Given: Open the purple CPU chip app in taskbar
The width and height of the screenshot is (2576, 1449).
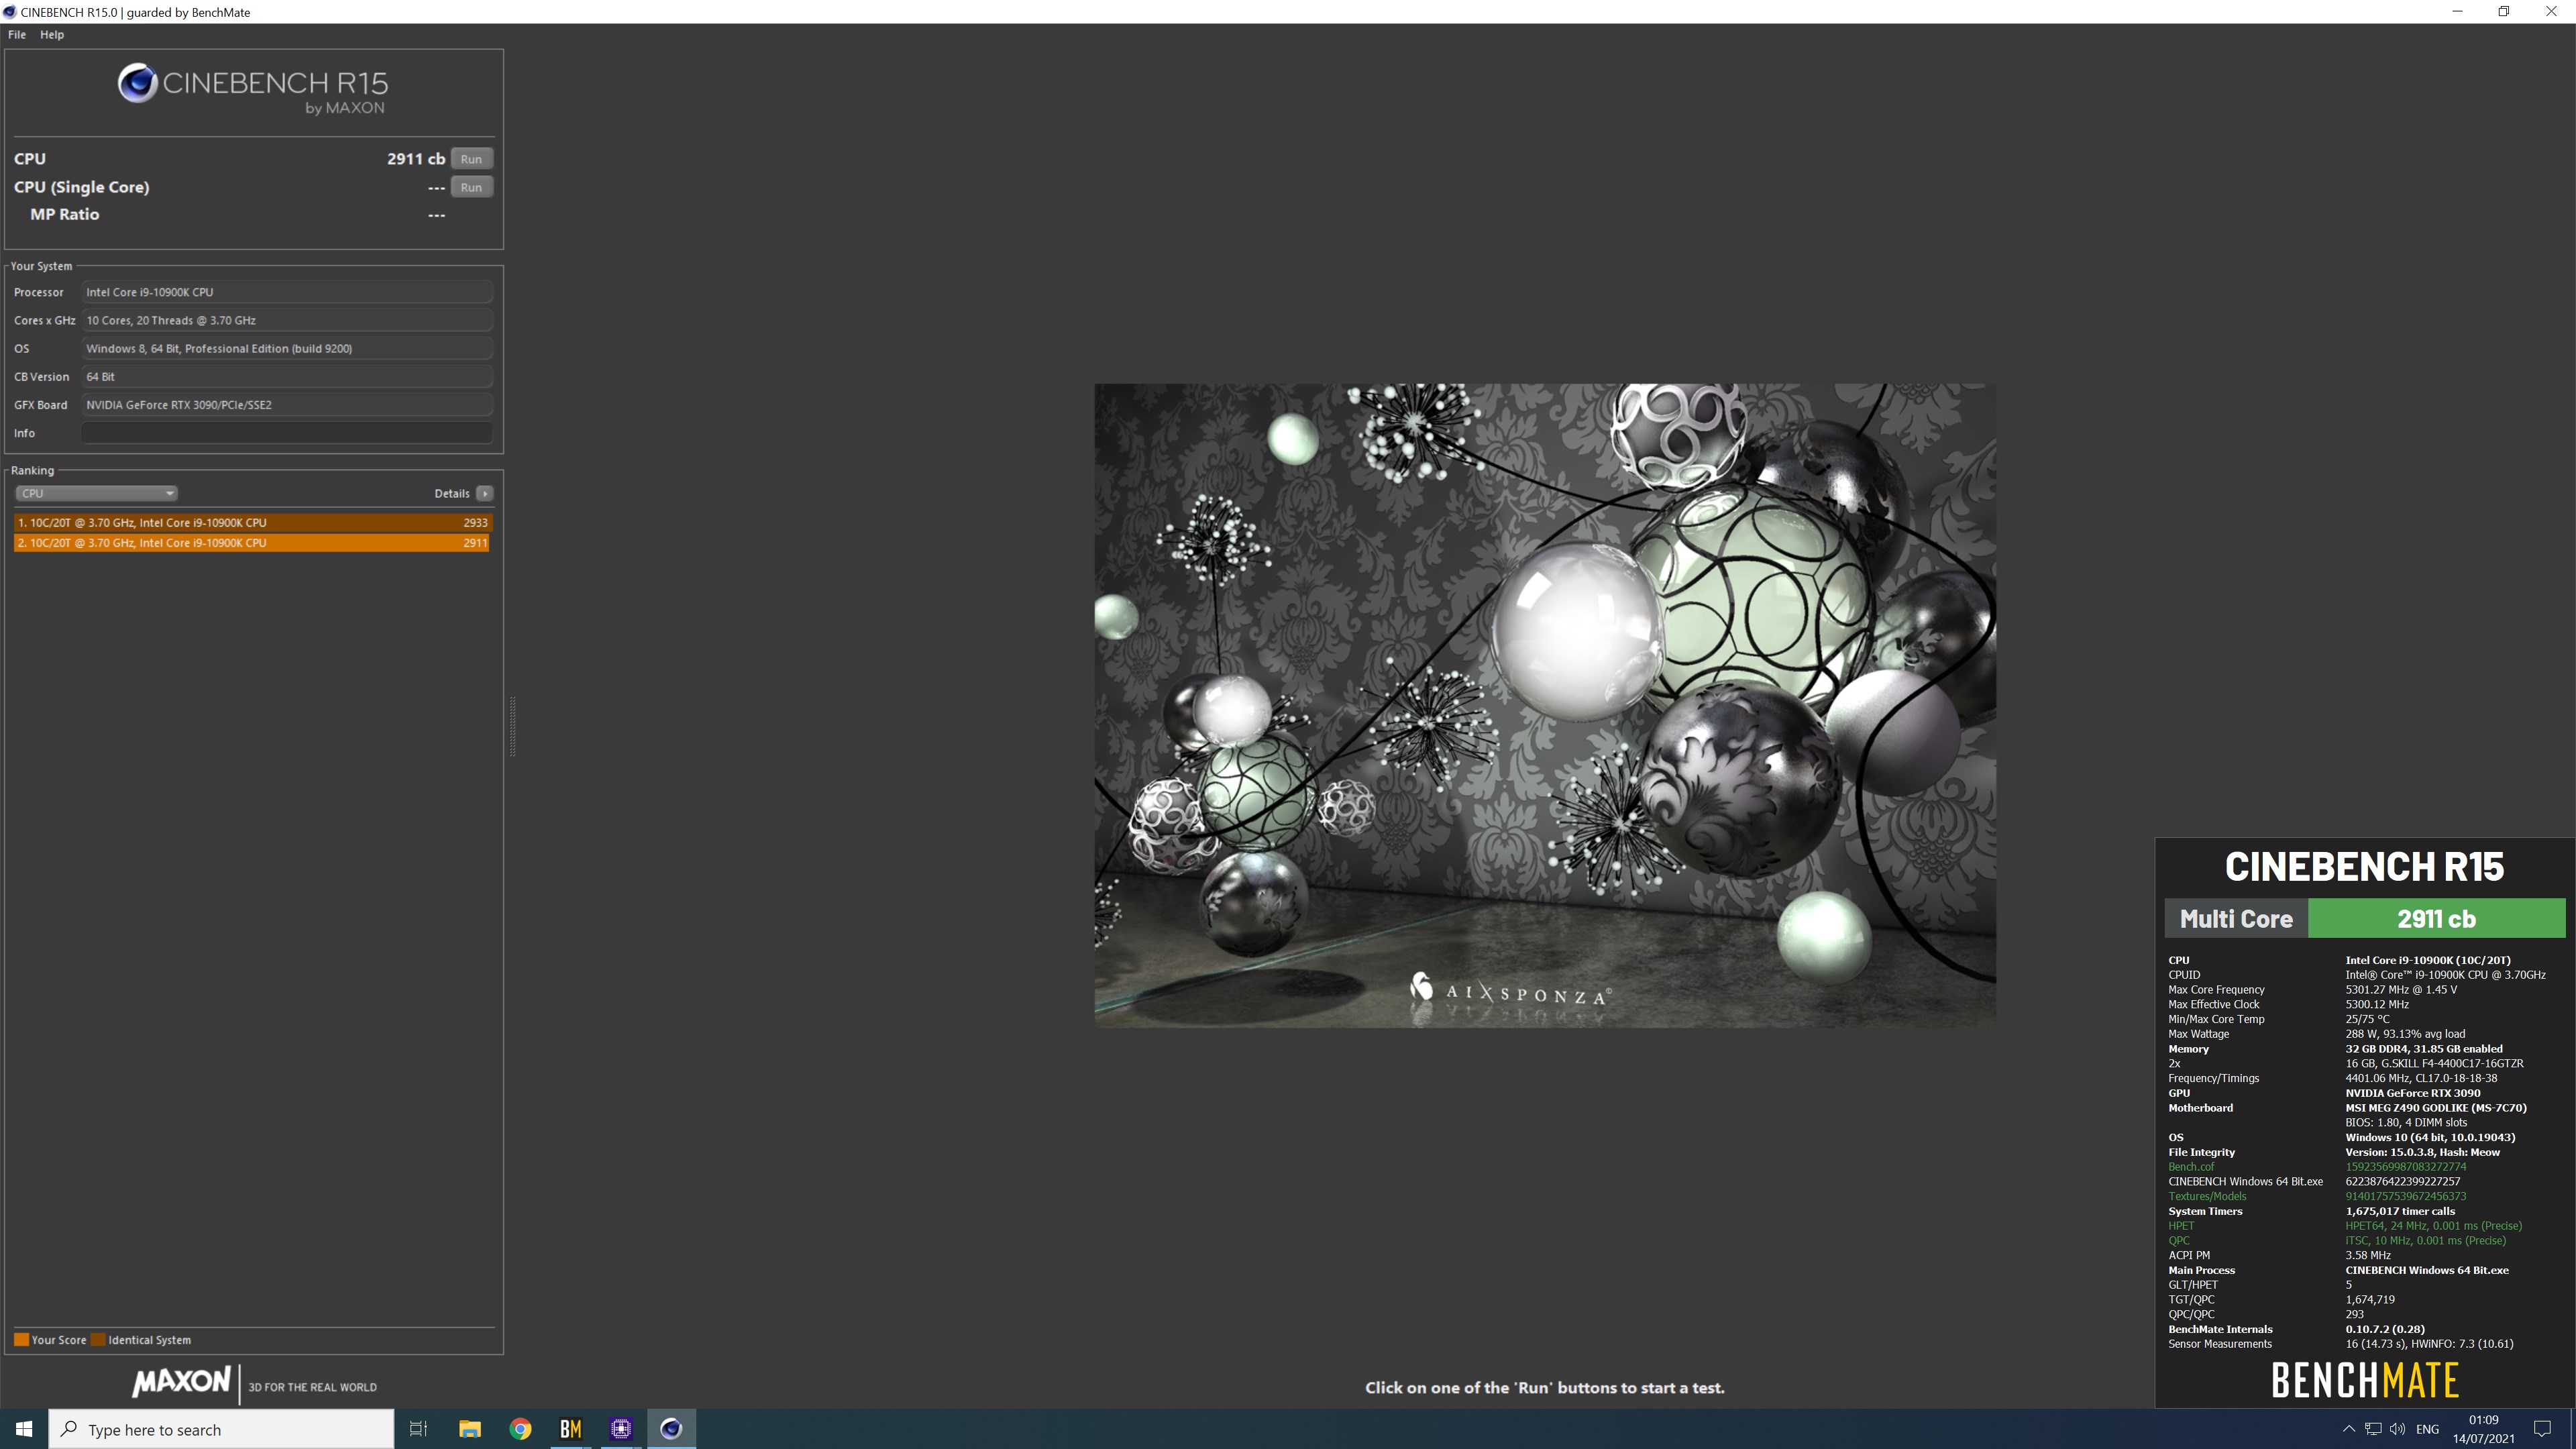Looking at the screenshot, I should coord(621,1429).
